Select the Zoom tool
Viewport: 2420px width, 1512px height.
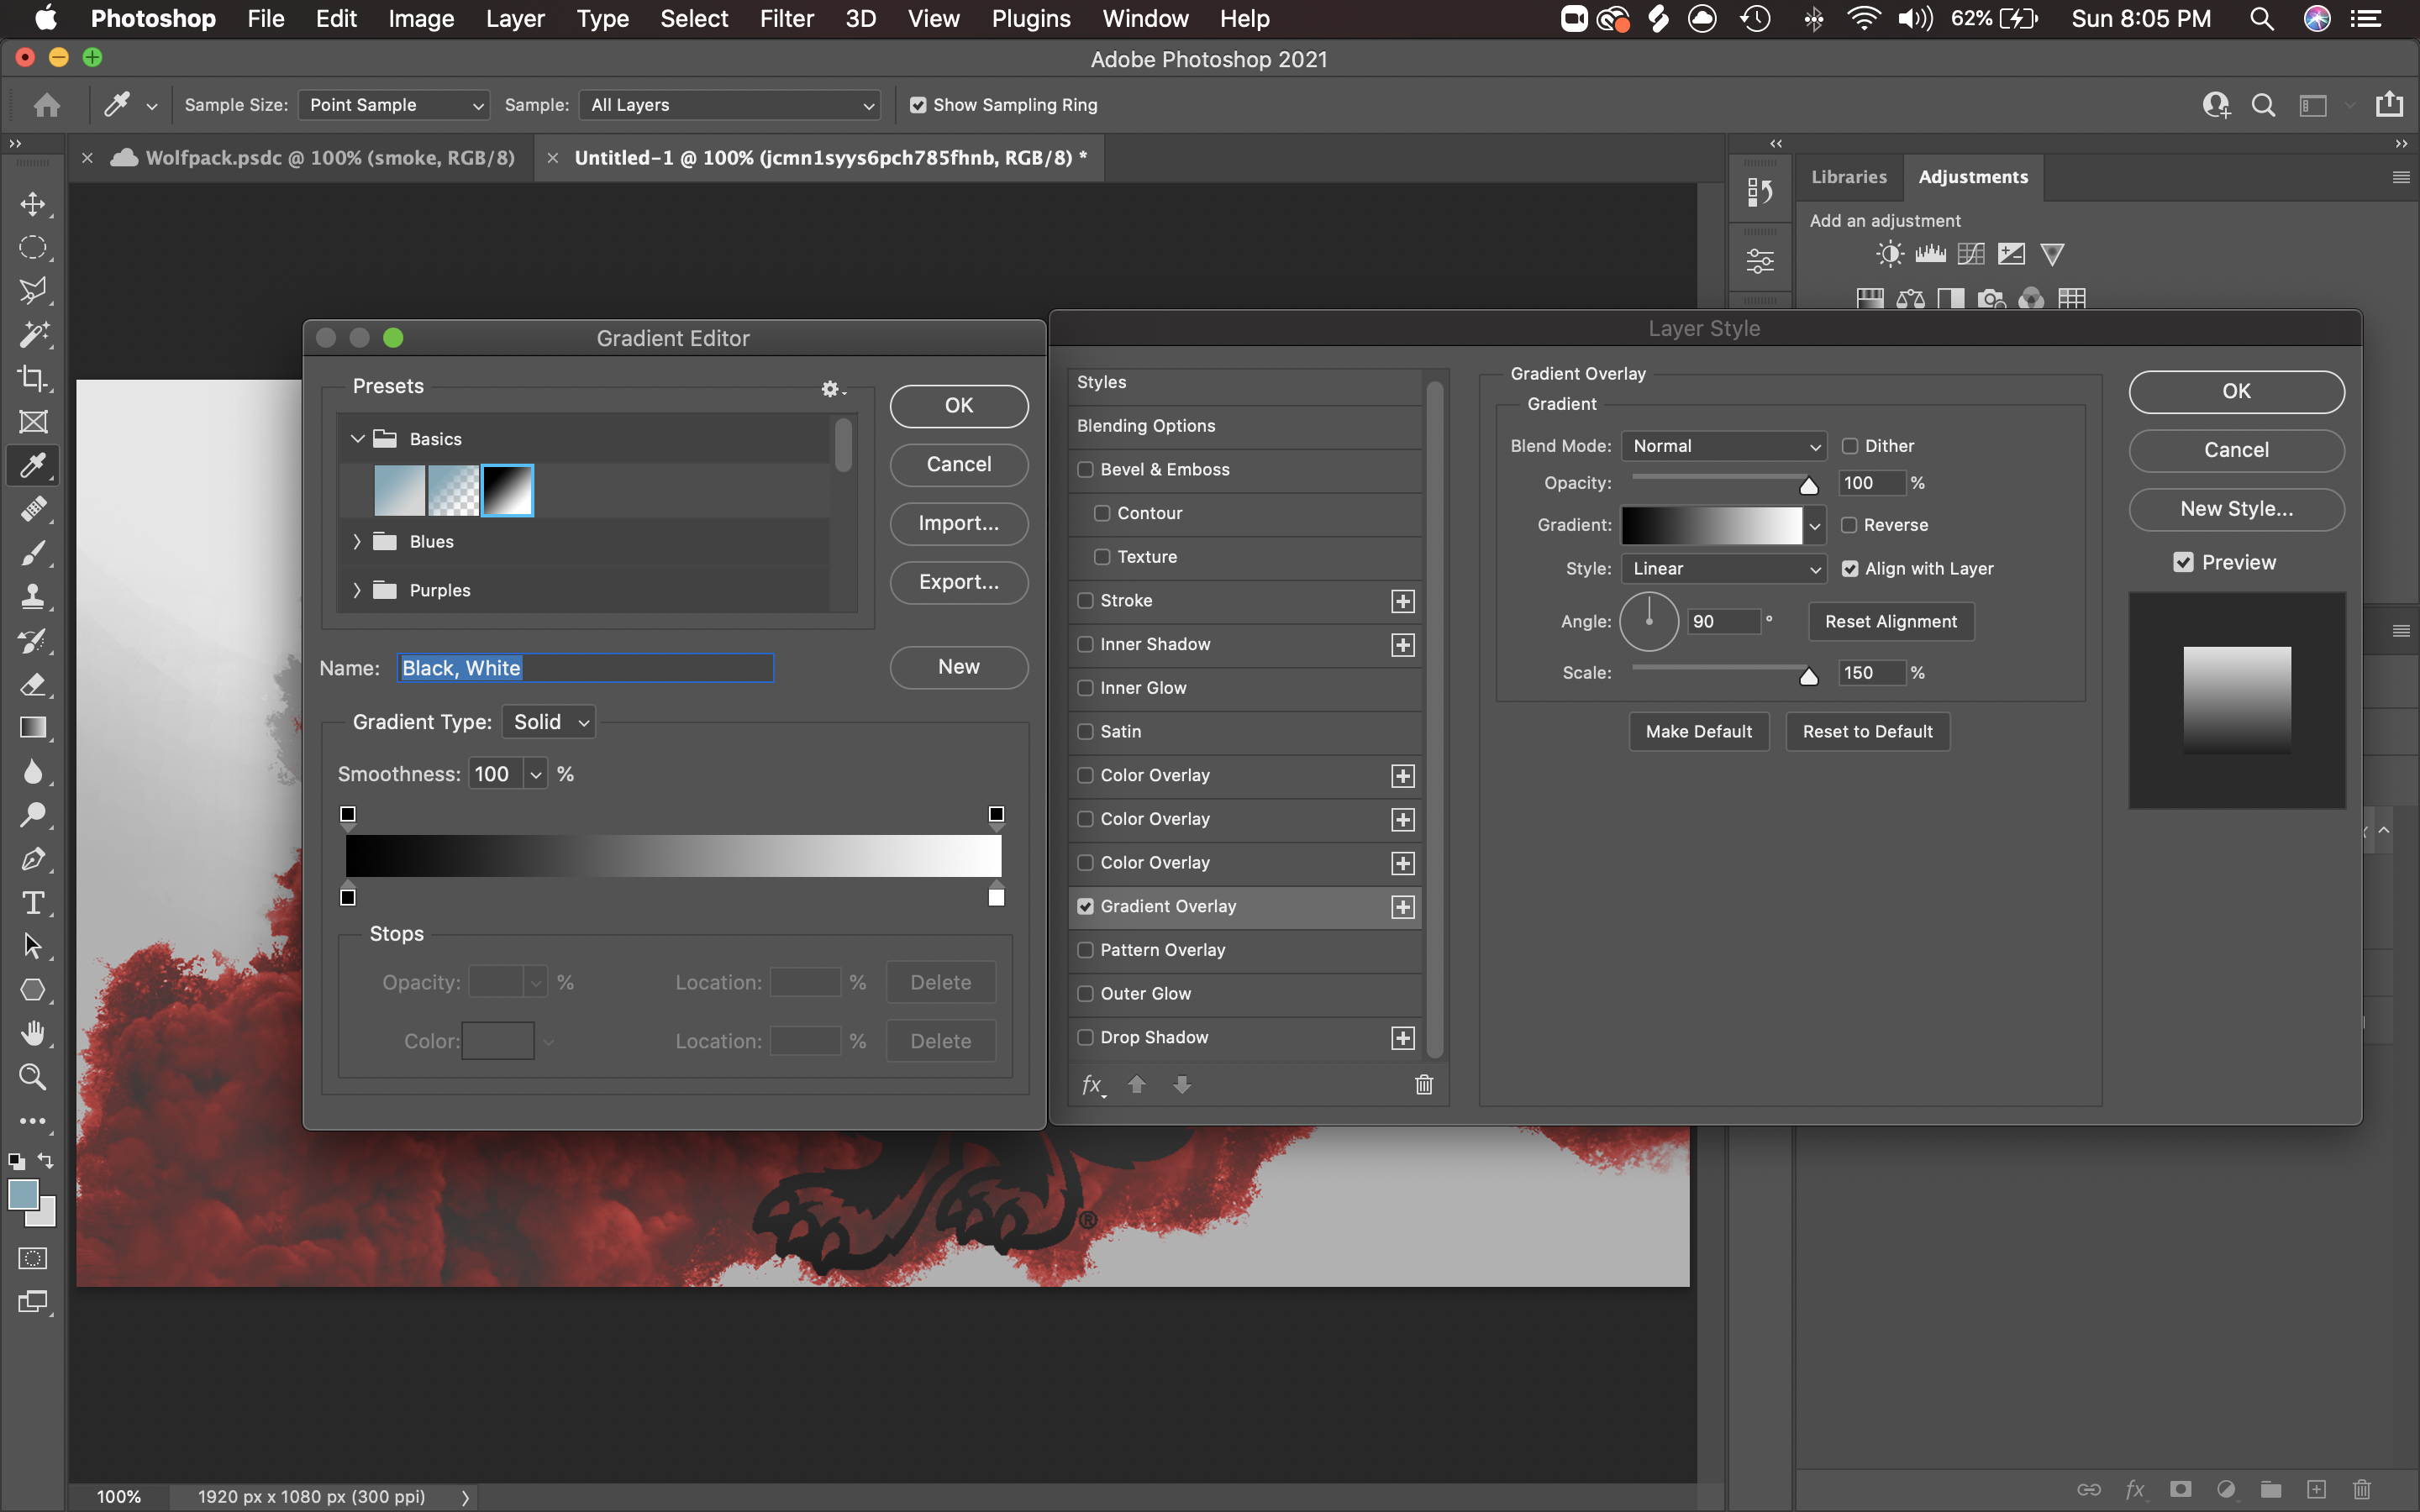point(33,1077)
